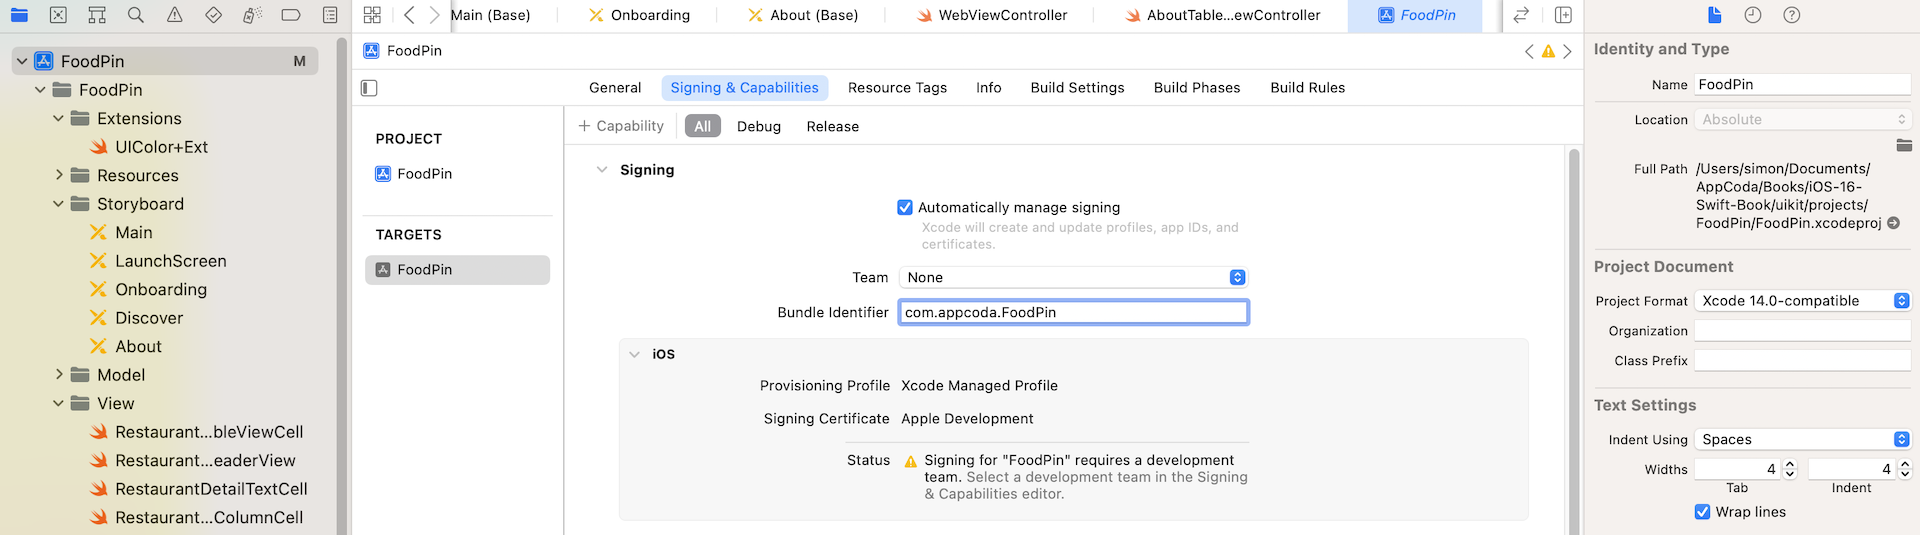Open the Issue navigator warning icon
This screenshot has width=1920, height=535.
(x=175, y=15)
